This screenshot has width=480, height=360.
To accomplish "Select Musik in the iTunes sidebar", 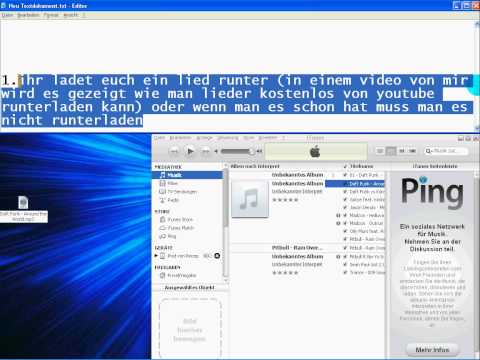I will click(187, 175).
